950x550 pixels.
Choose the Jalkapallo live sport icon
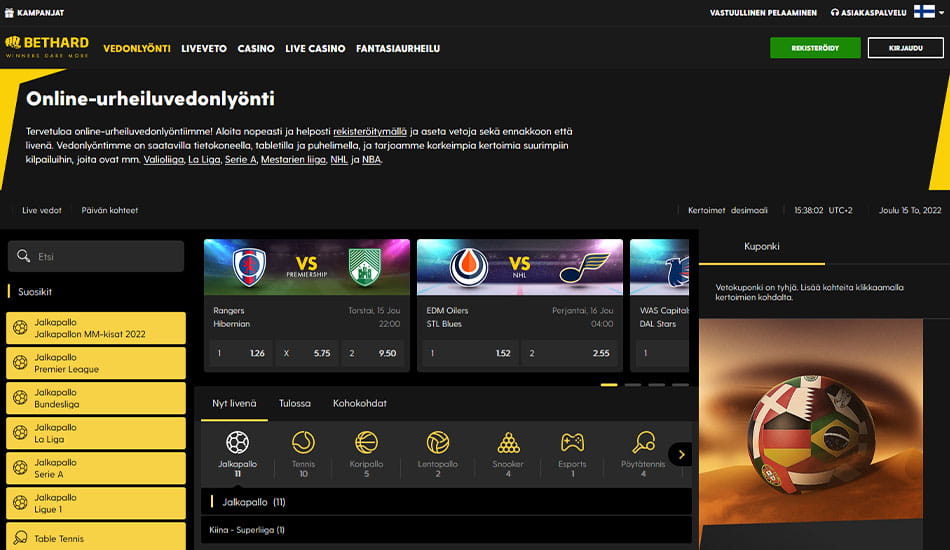pyautogui.click(x=238, y=443)
